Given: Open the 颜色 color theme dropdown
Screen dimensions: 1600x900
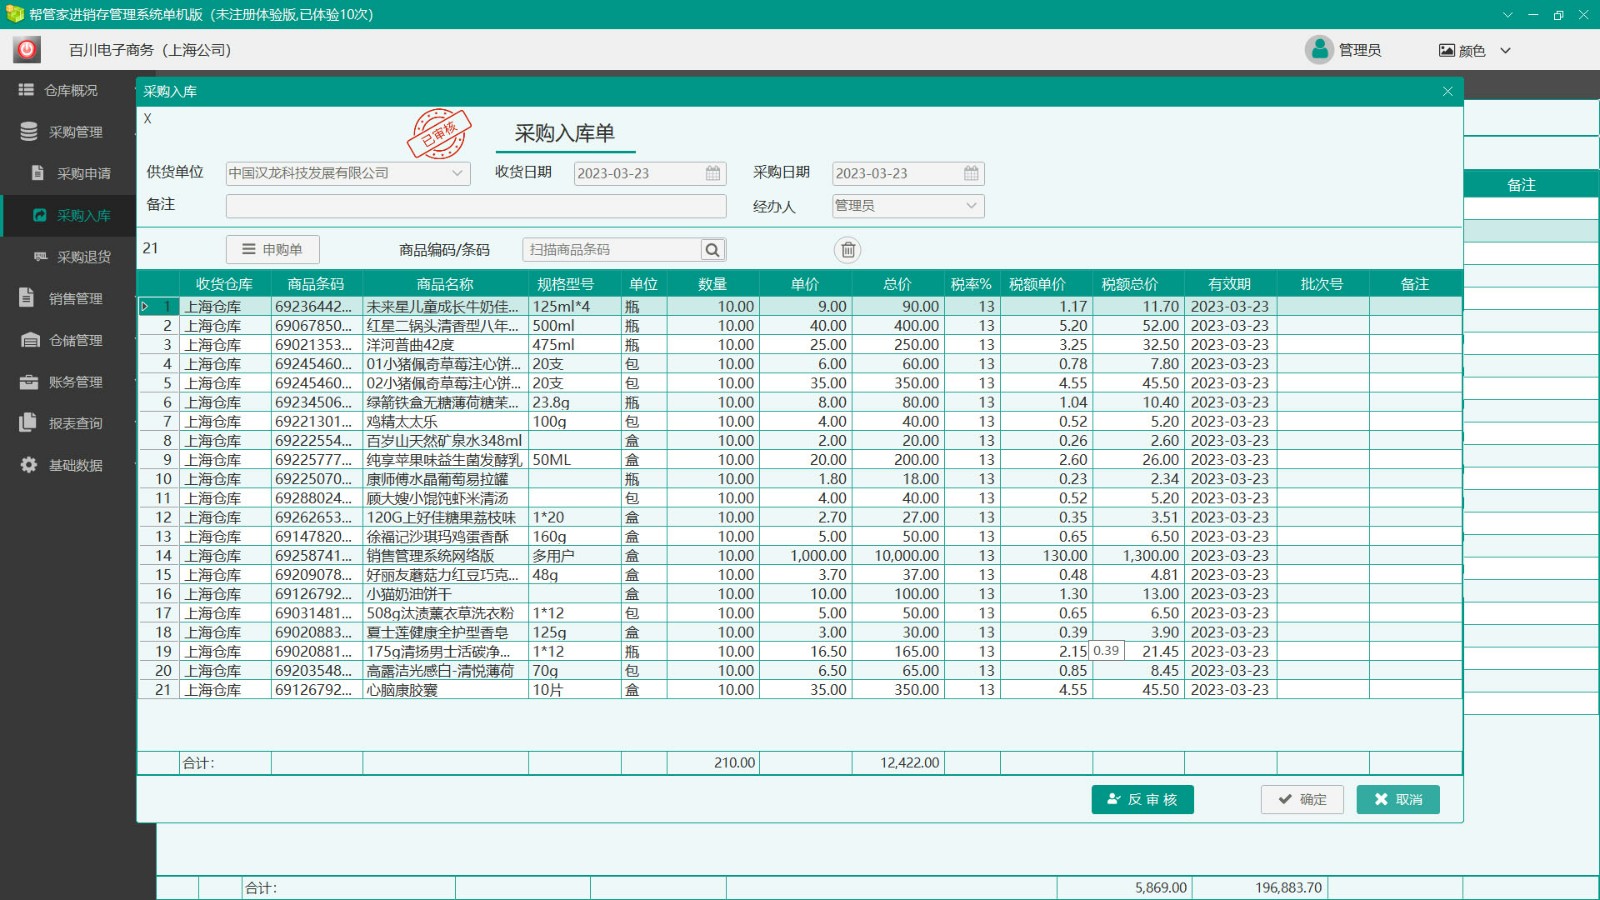Looking at the screenshot, I should tap(1476, 50).
